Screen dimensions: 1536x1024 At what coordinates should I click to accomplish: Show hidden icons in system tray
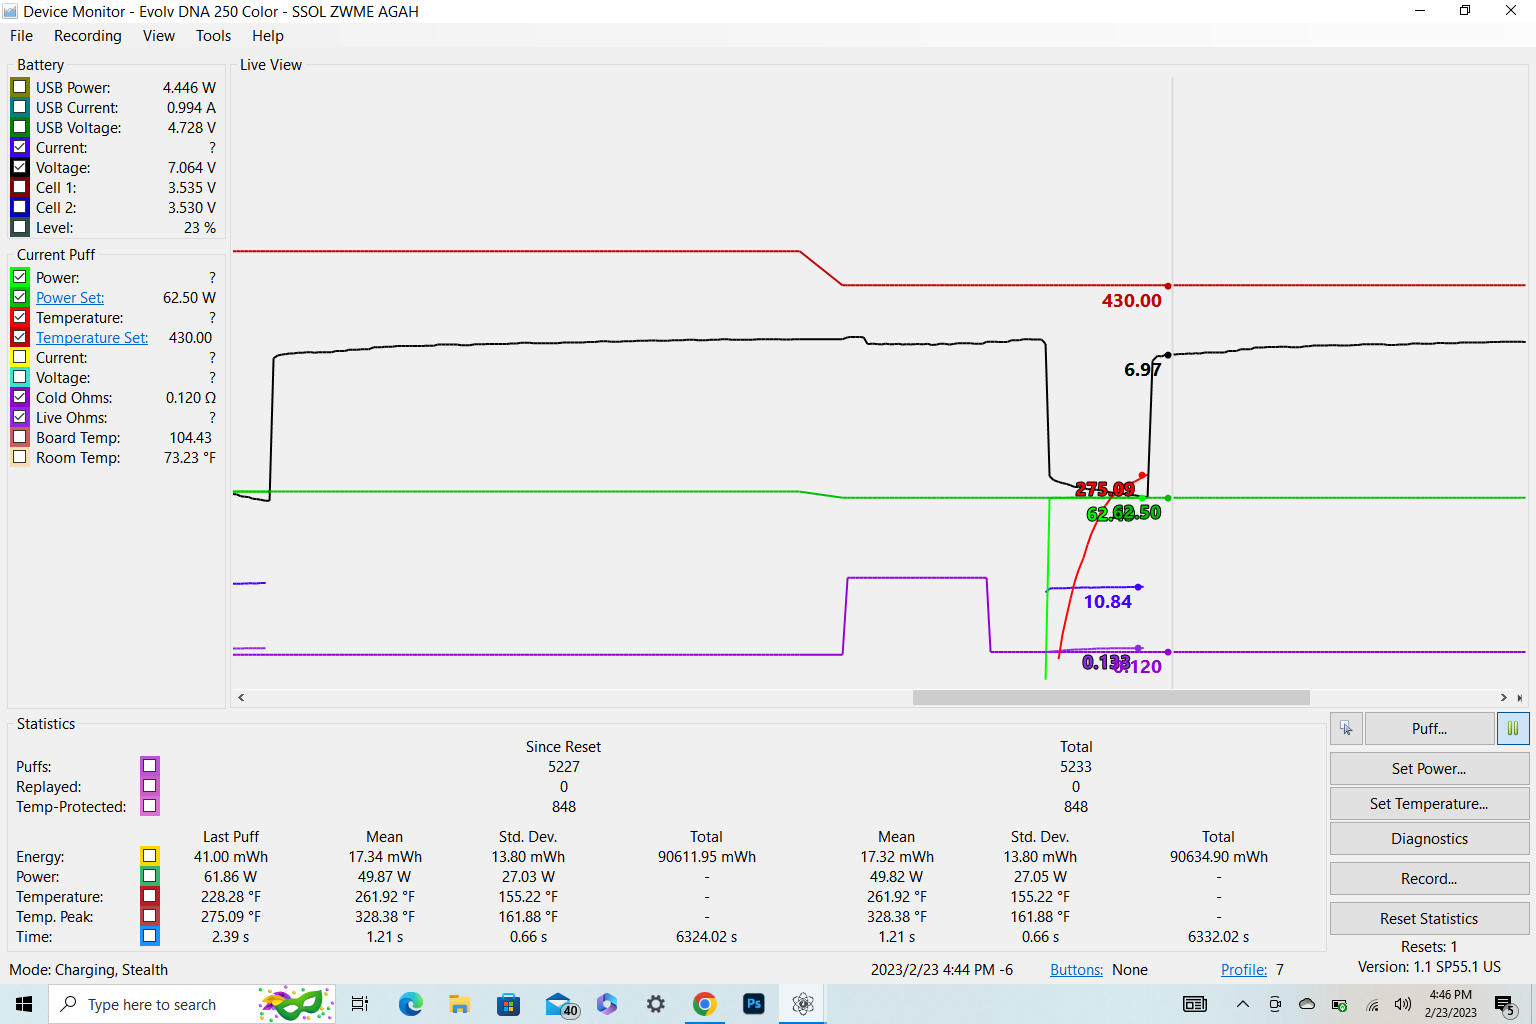click(1243, 1004)
